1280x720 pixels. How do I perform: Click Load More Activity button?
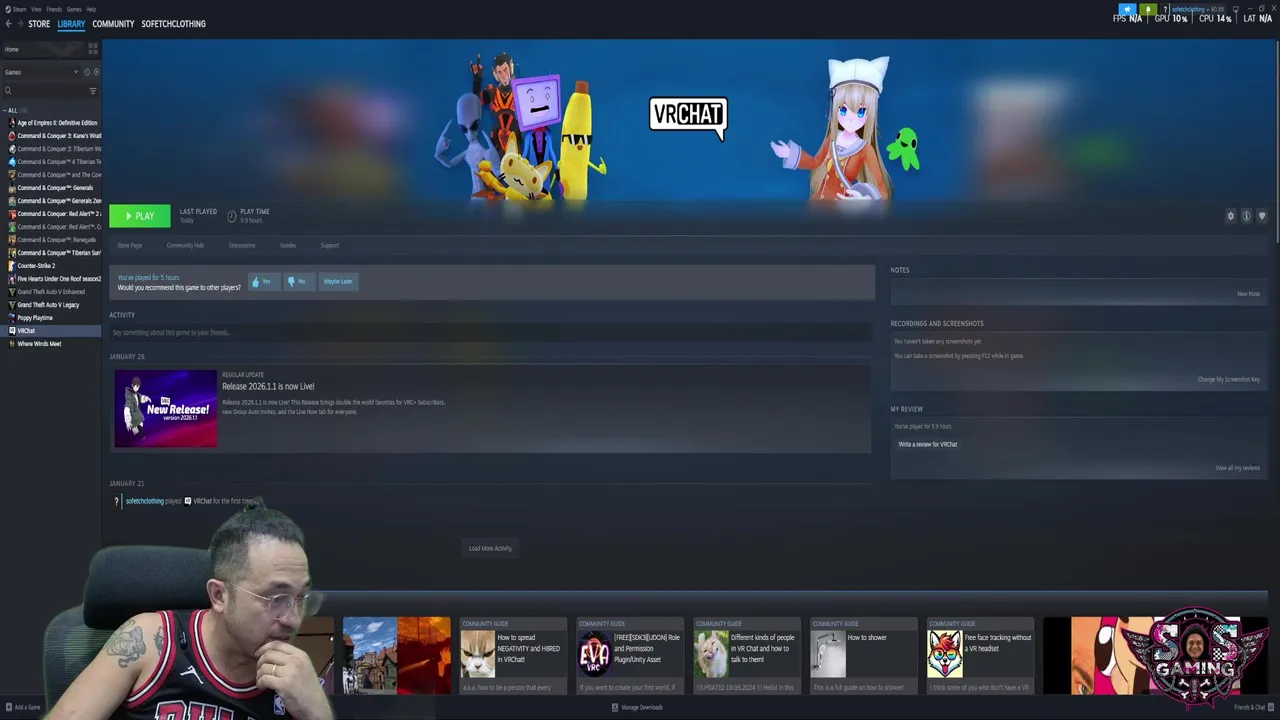(x=490, y=548)
